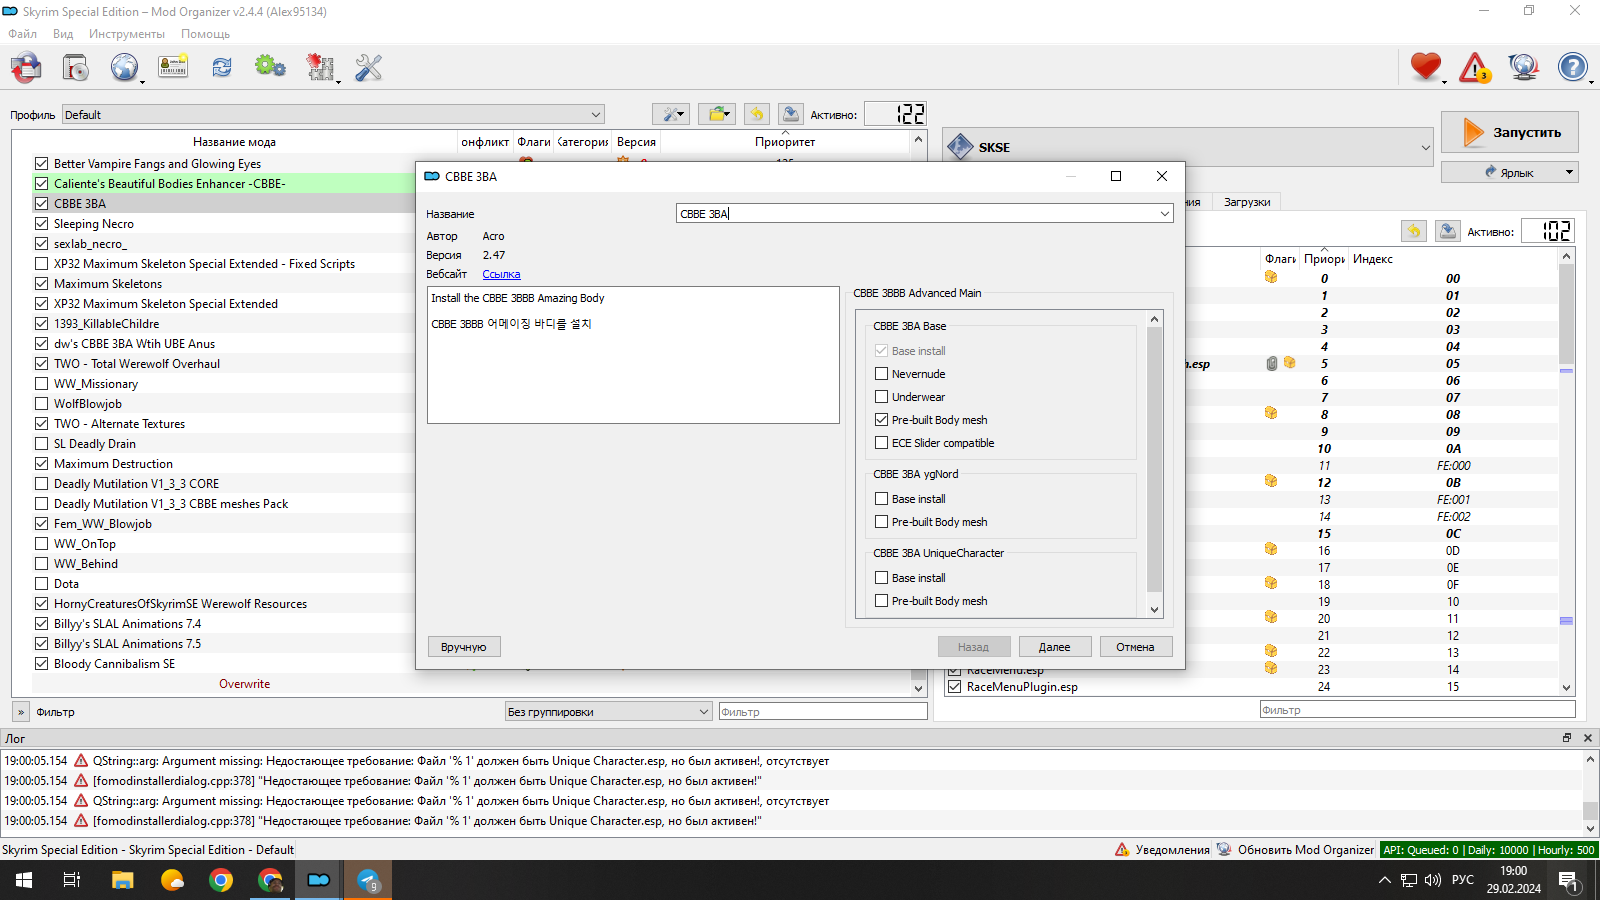Image resolution: width=1600 pixels, height=900 pixels.
Task: Show hidden system tray icons chevron
Action: tap(1384, 880)
